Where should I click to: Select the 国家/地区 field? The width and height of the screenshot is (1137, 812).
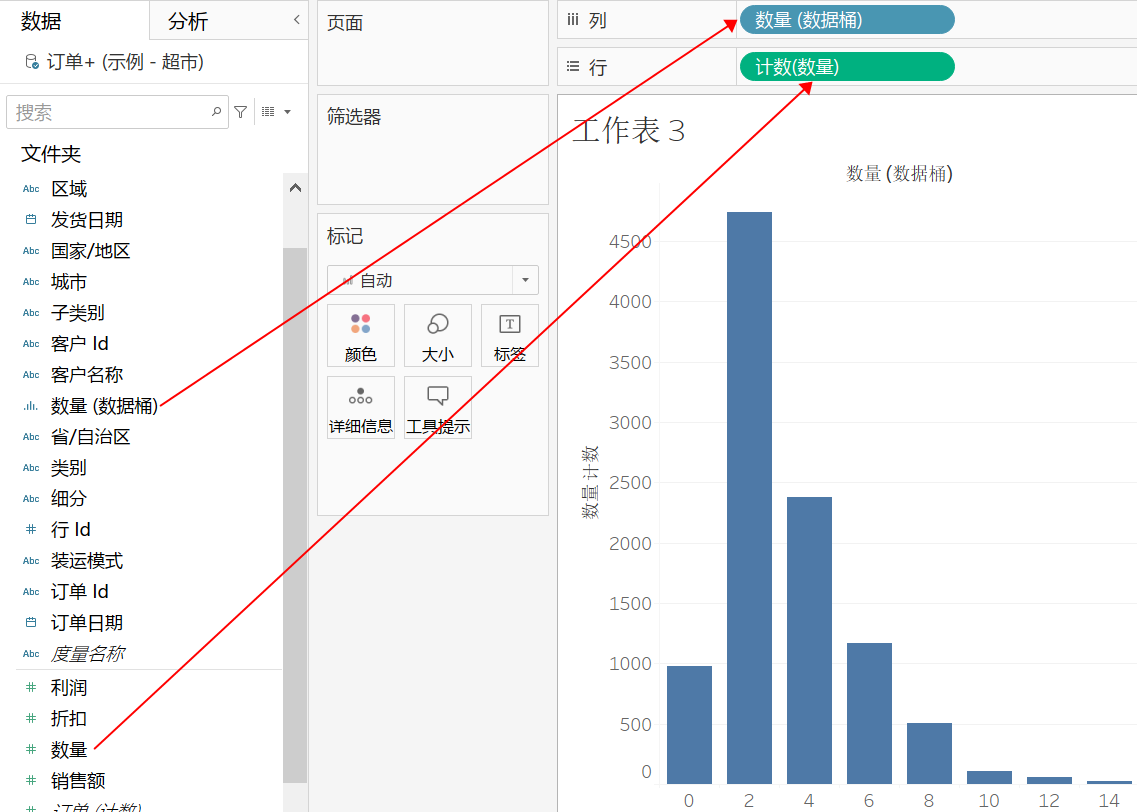click(x=91, y=251)
